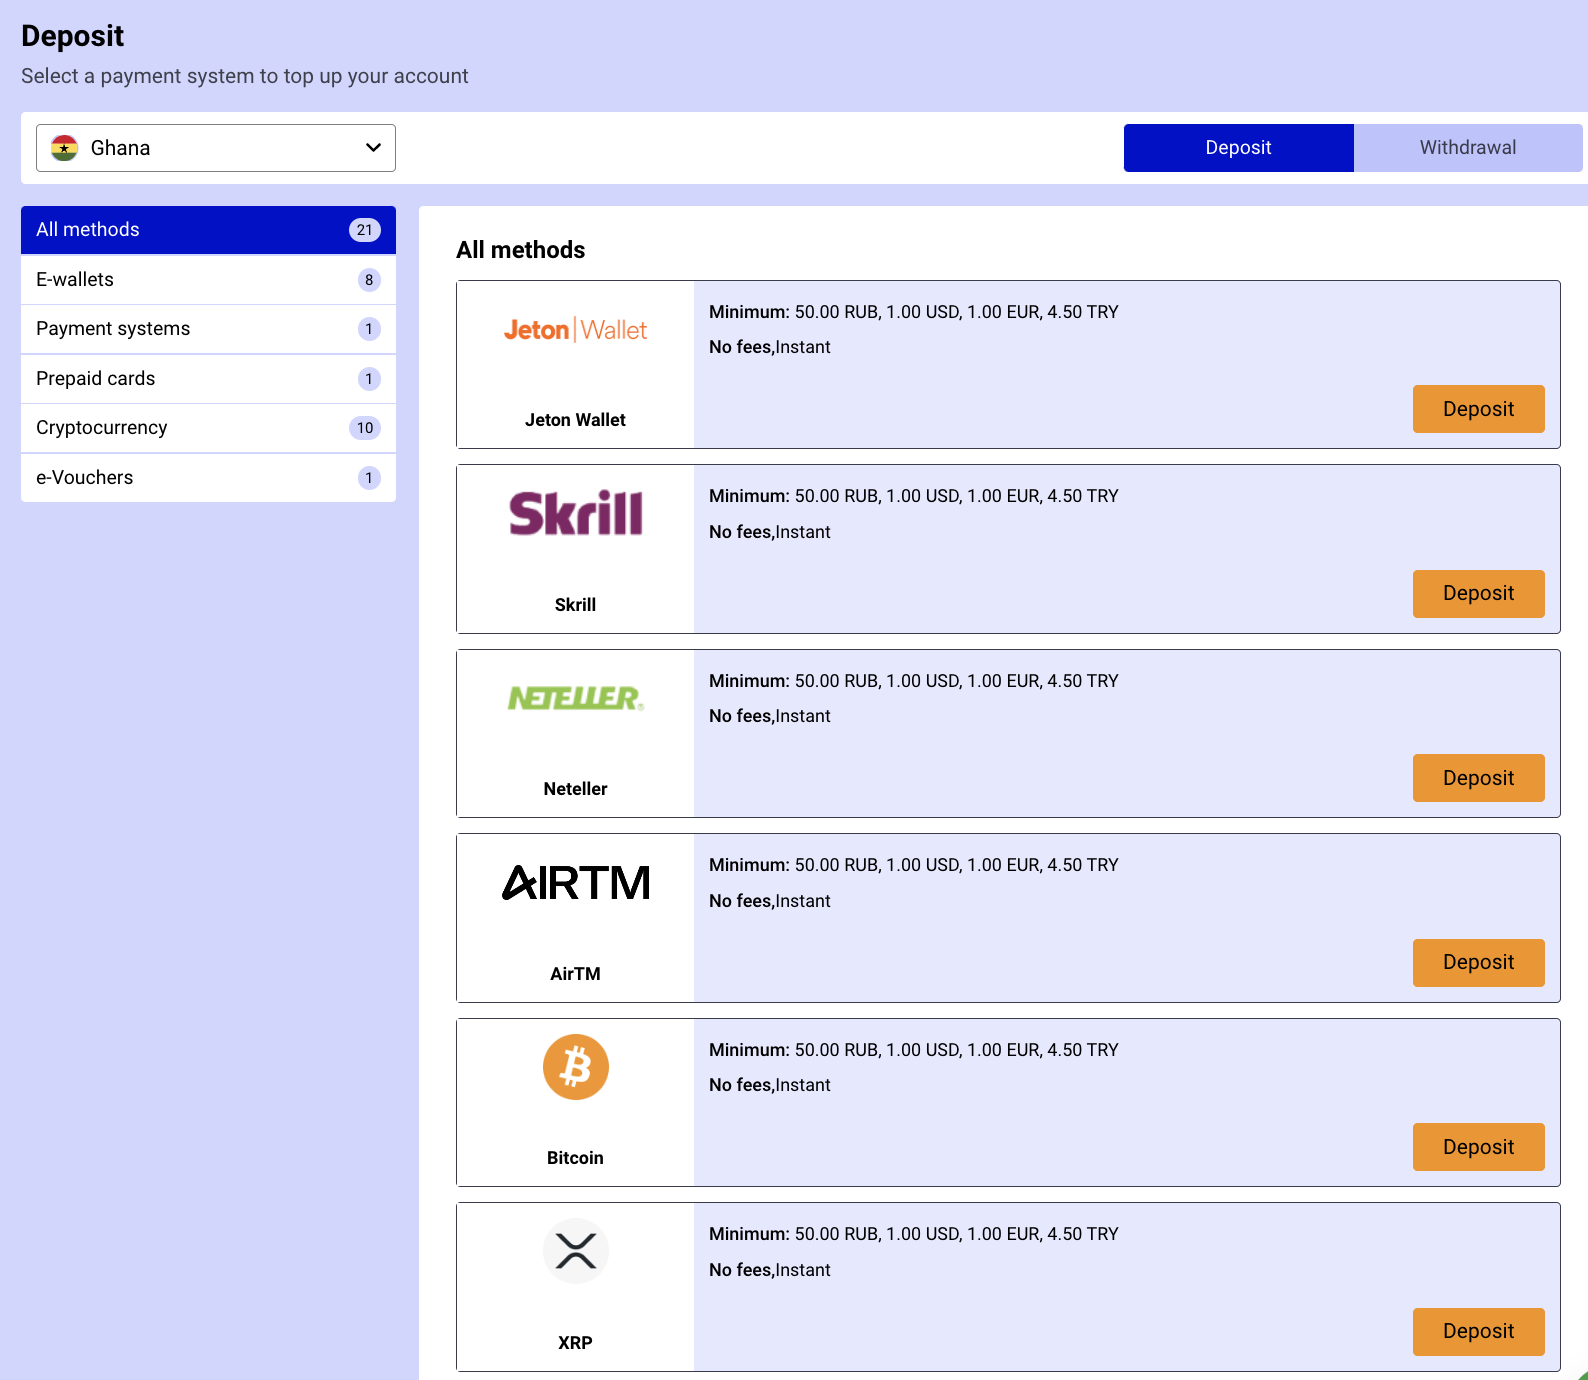Viewport: 1588px width, 1380px height.
Task: Click the 21 count badge on All methods
Action: (365, 230)
